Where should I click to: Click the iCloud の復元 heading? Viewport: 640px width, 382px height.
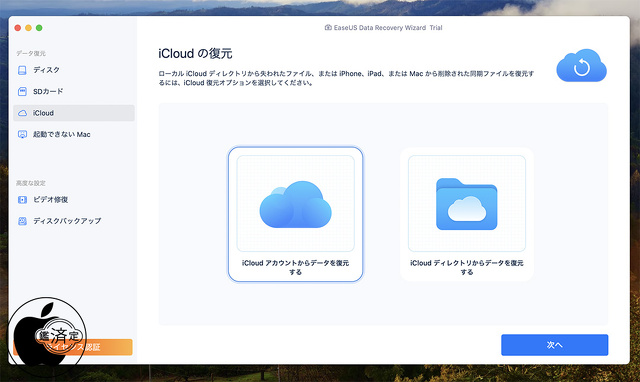(x=195, y=53)
